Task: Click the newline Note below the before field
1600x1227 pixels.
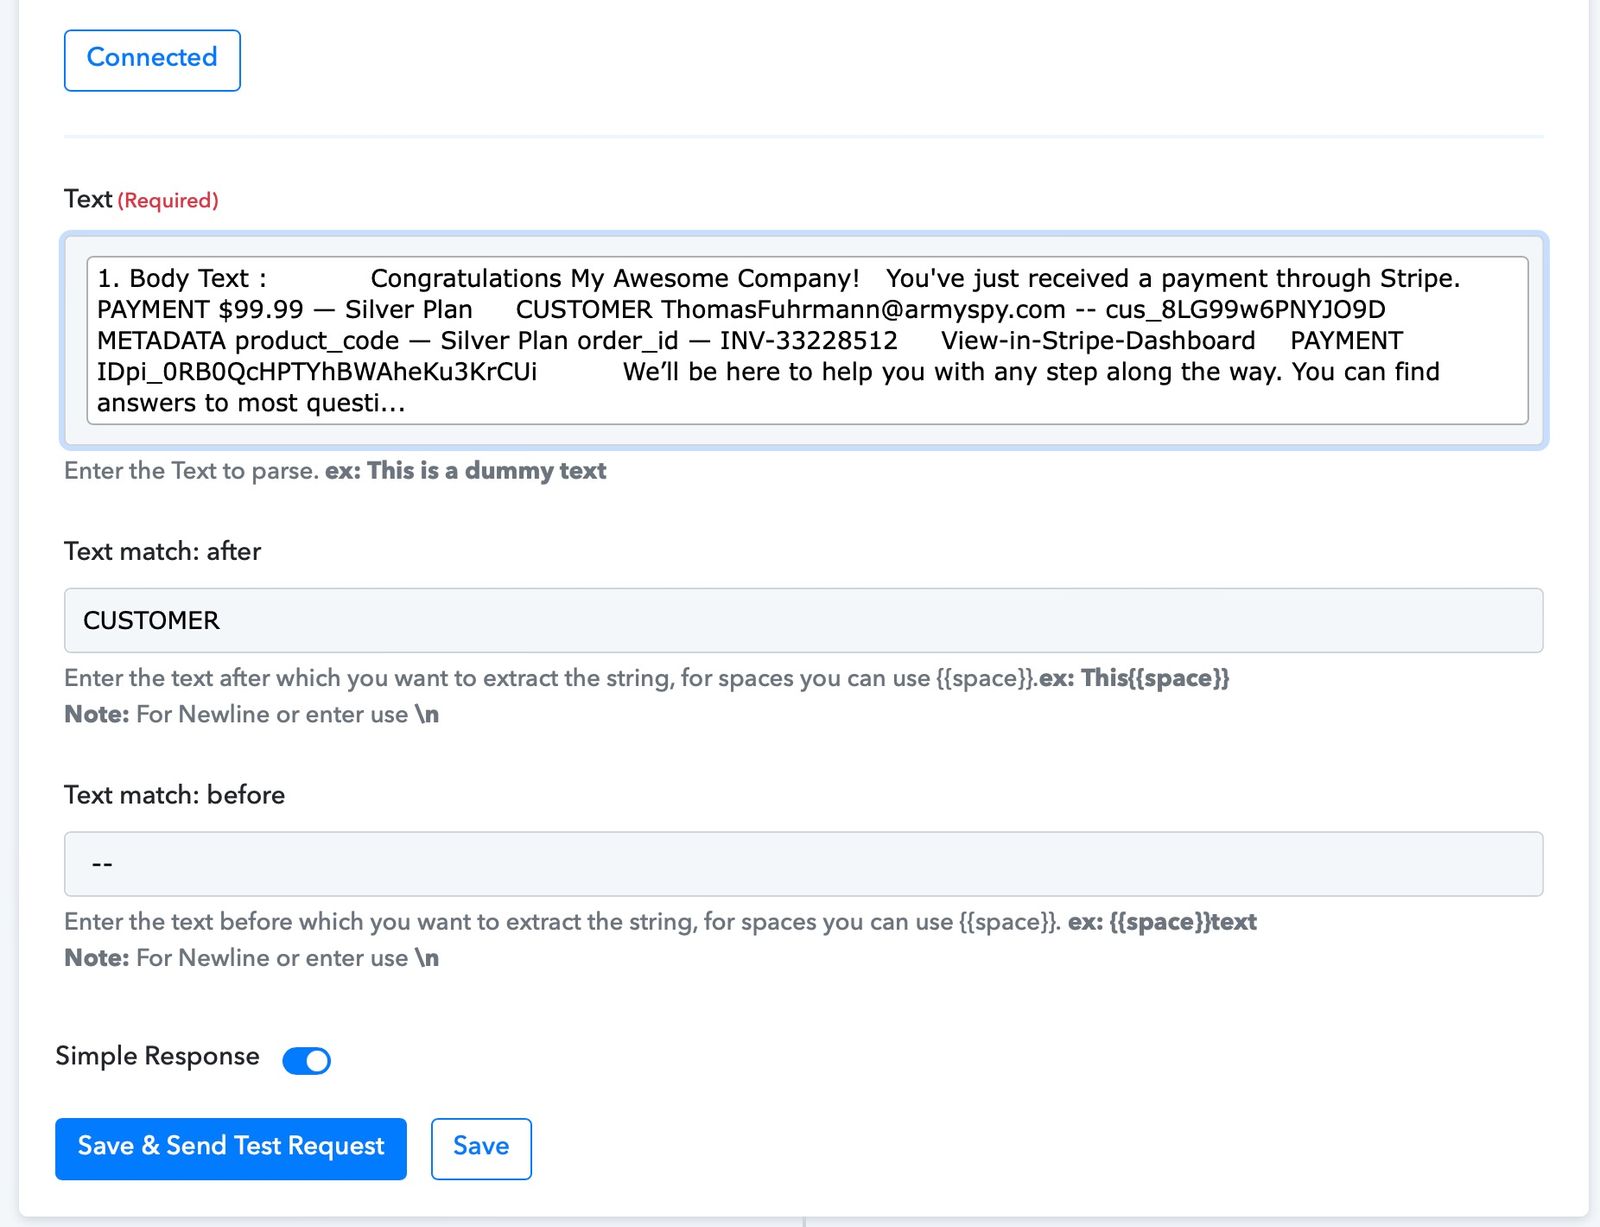Action: coord(251,958)
